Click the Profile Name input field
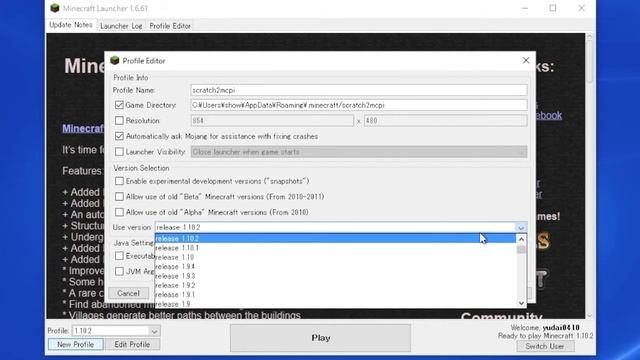The image size is (640, 360). point(359,90)
